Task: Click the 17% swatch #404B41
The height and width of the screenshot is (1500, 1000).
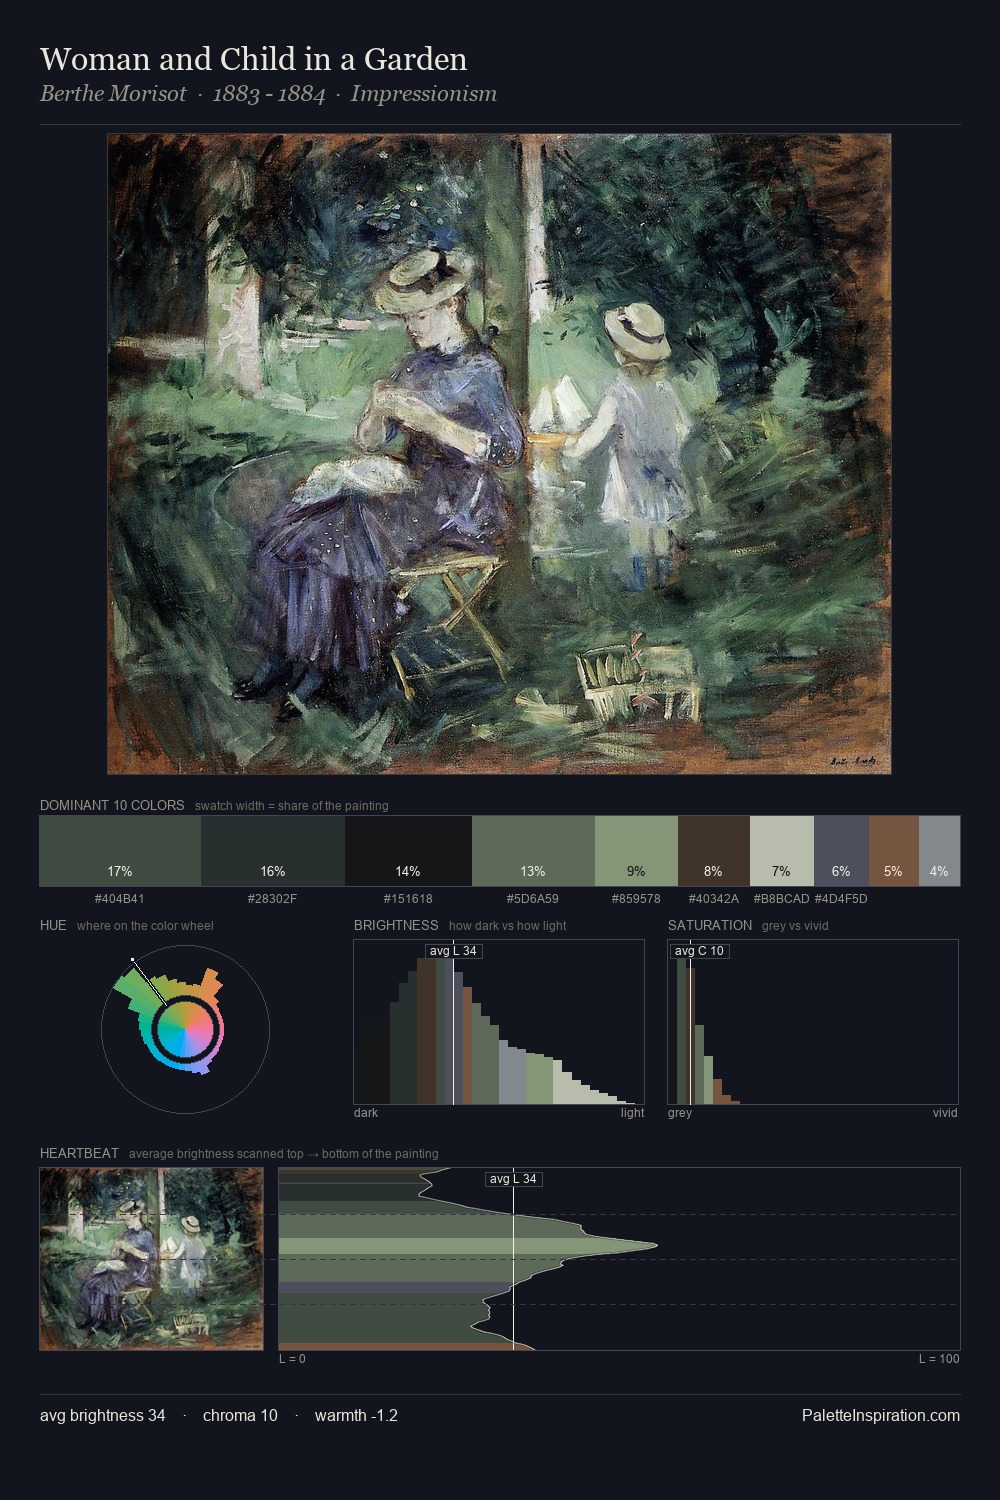Action: pos(120,851)
